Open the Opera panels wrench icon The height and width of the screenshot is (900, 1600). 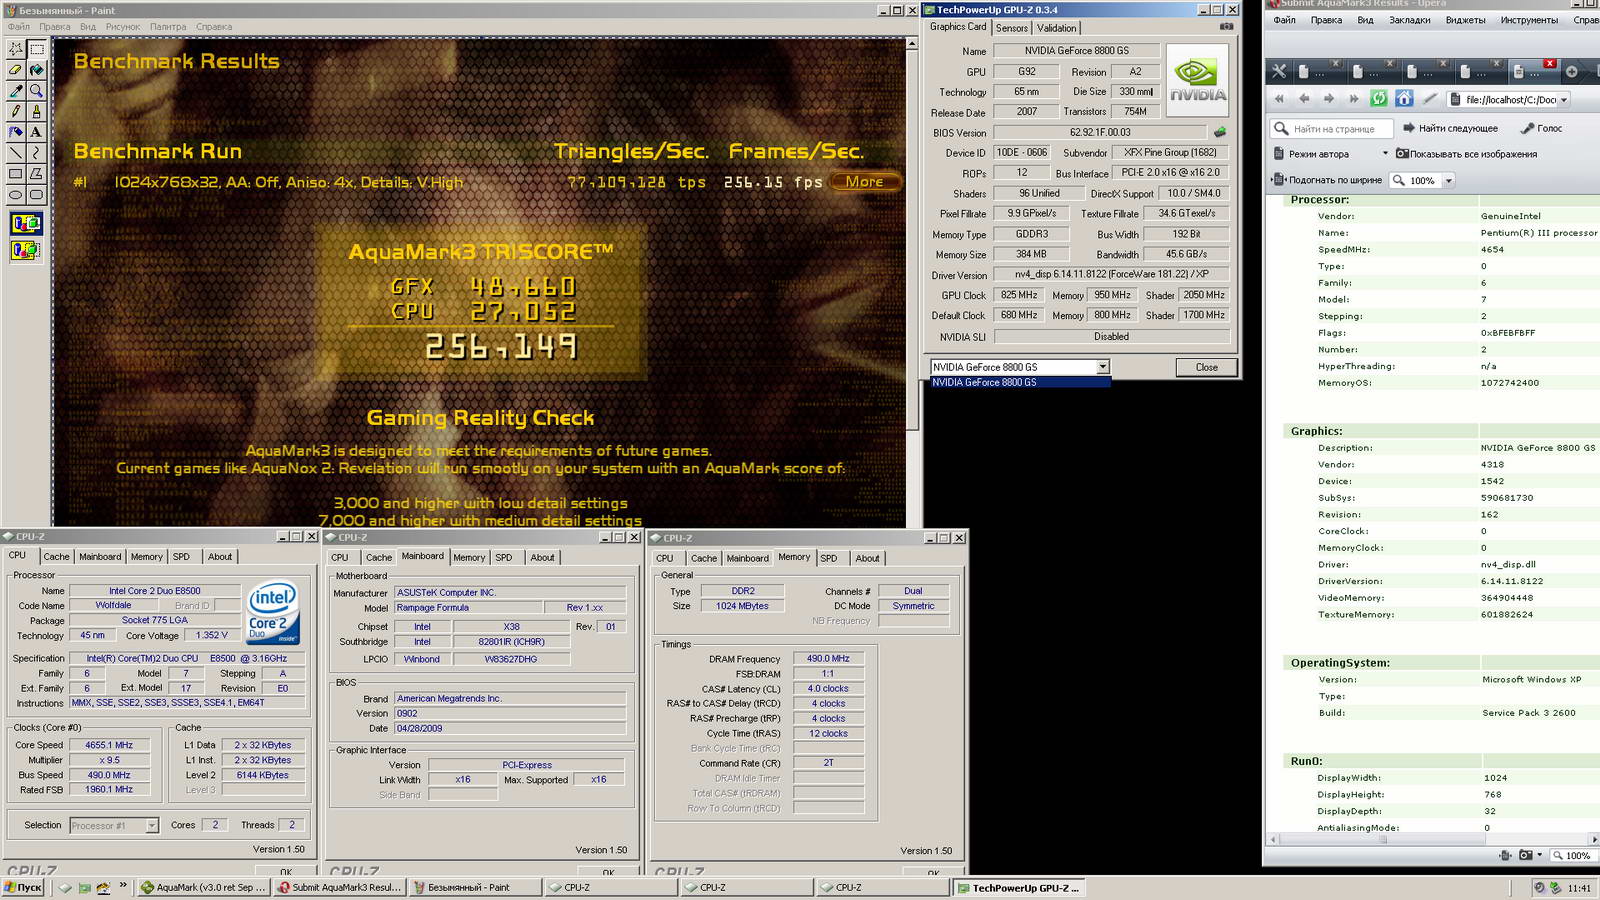click(1279, 71)
